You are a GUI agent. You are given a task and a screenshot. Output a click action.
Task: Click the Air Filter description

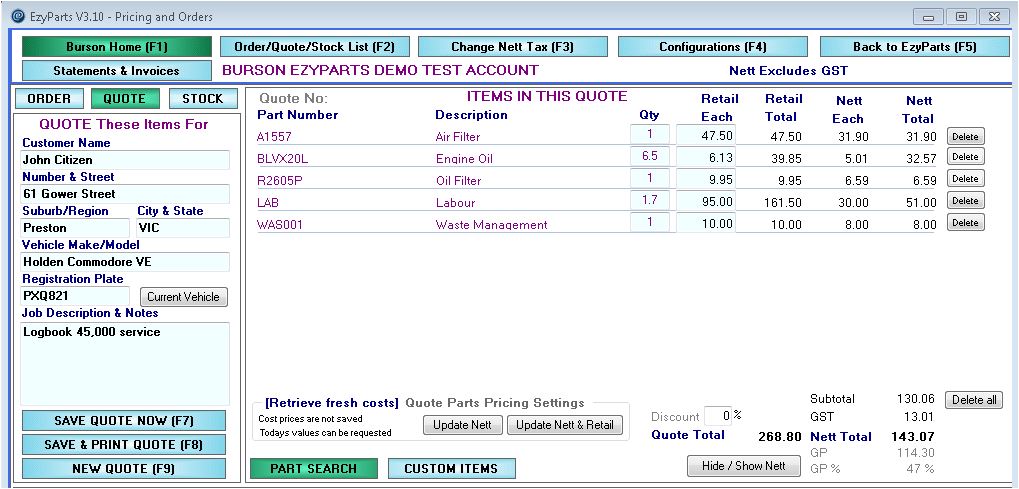(x=458, y=137)
